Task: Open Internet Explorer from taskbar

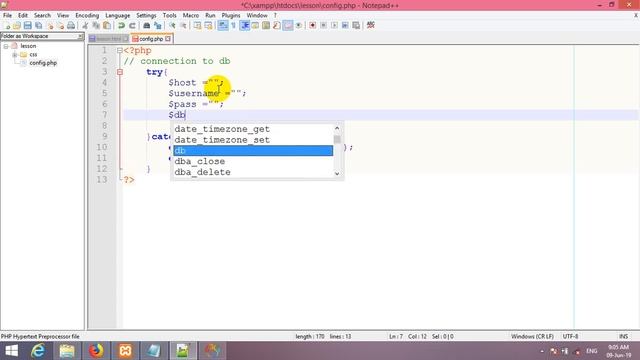Action: 38,351
